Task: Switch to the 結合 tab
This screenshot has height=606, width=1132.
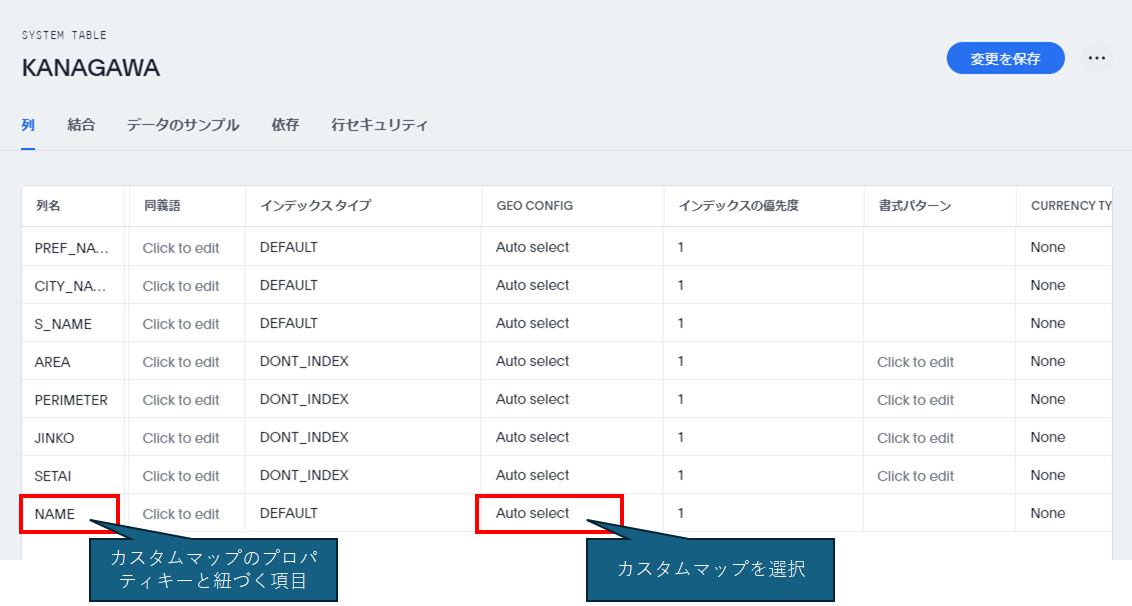Action: click(x=81, y=125)
